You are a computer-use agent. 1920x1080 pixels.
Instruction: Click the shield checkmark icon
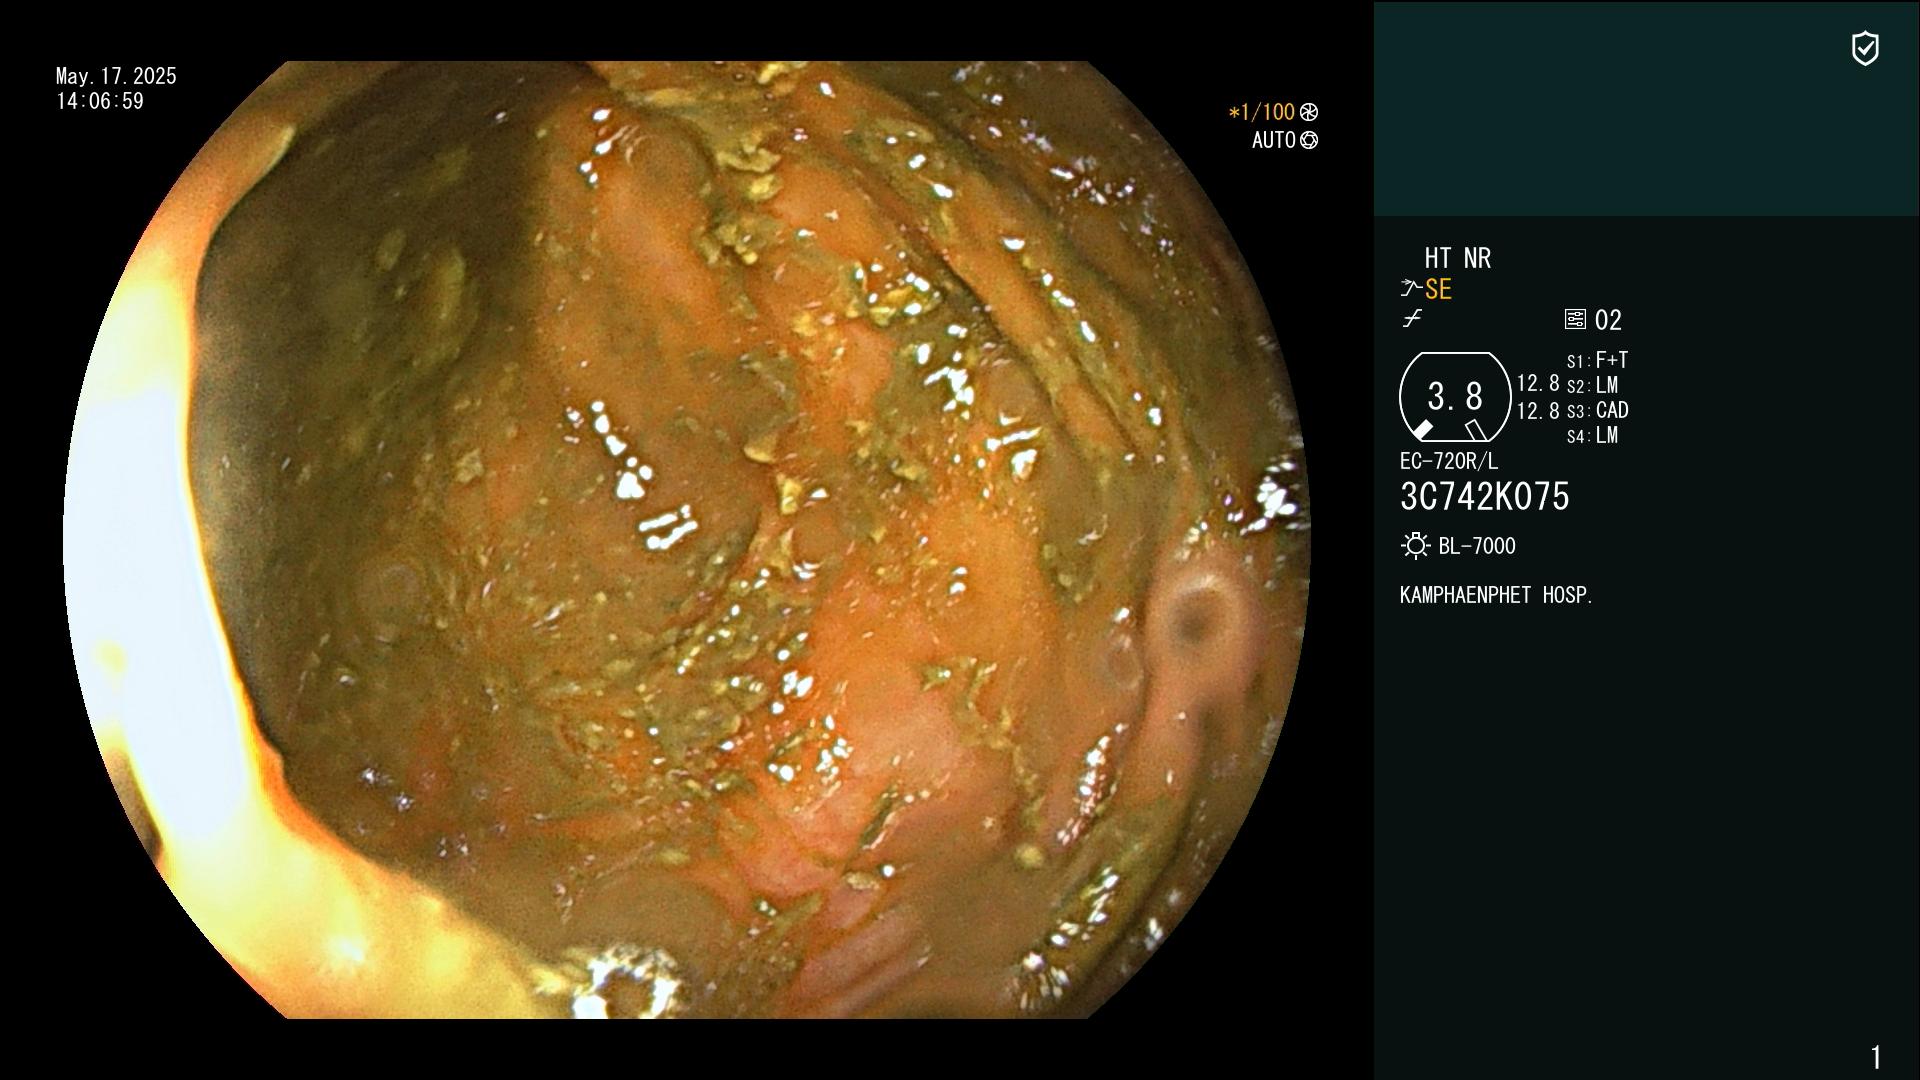(1865, 48)
